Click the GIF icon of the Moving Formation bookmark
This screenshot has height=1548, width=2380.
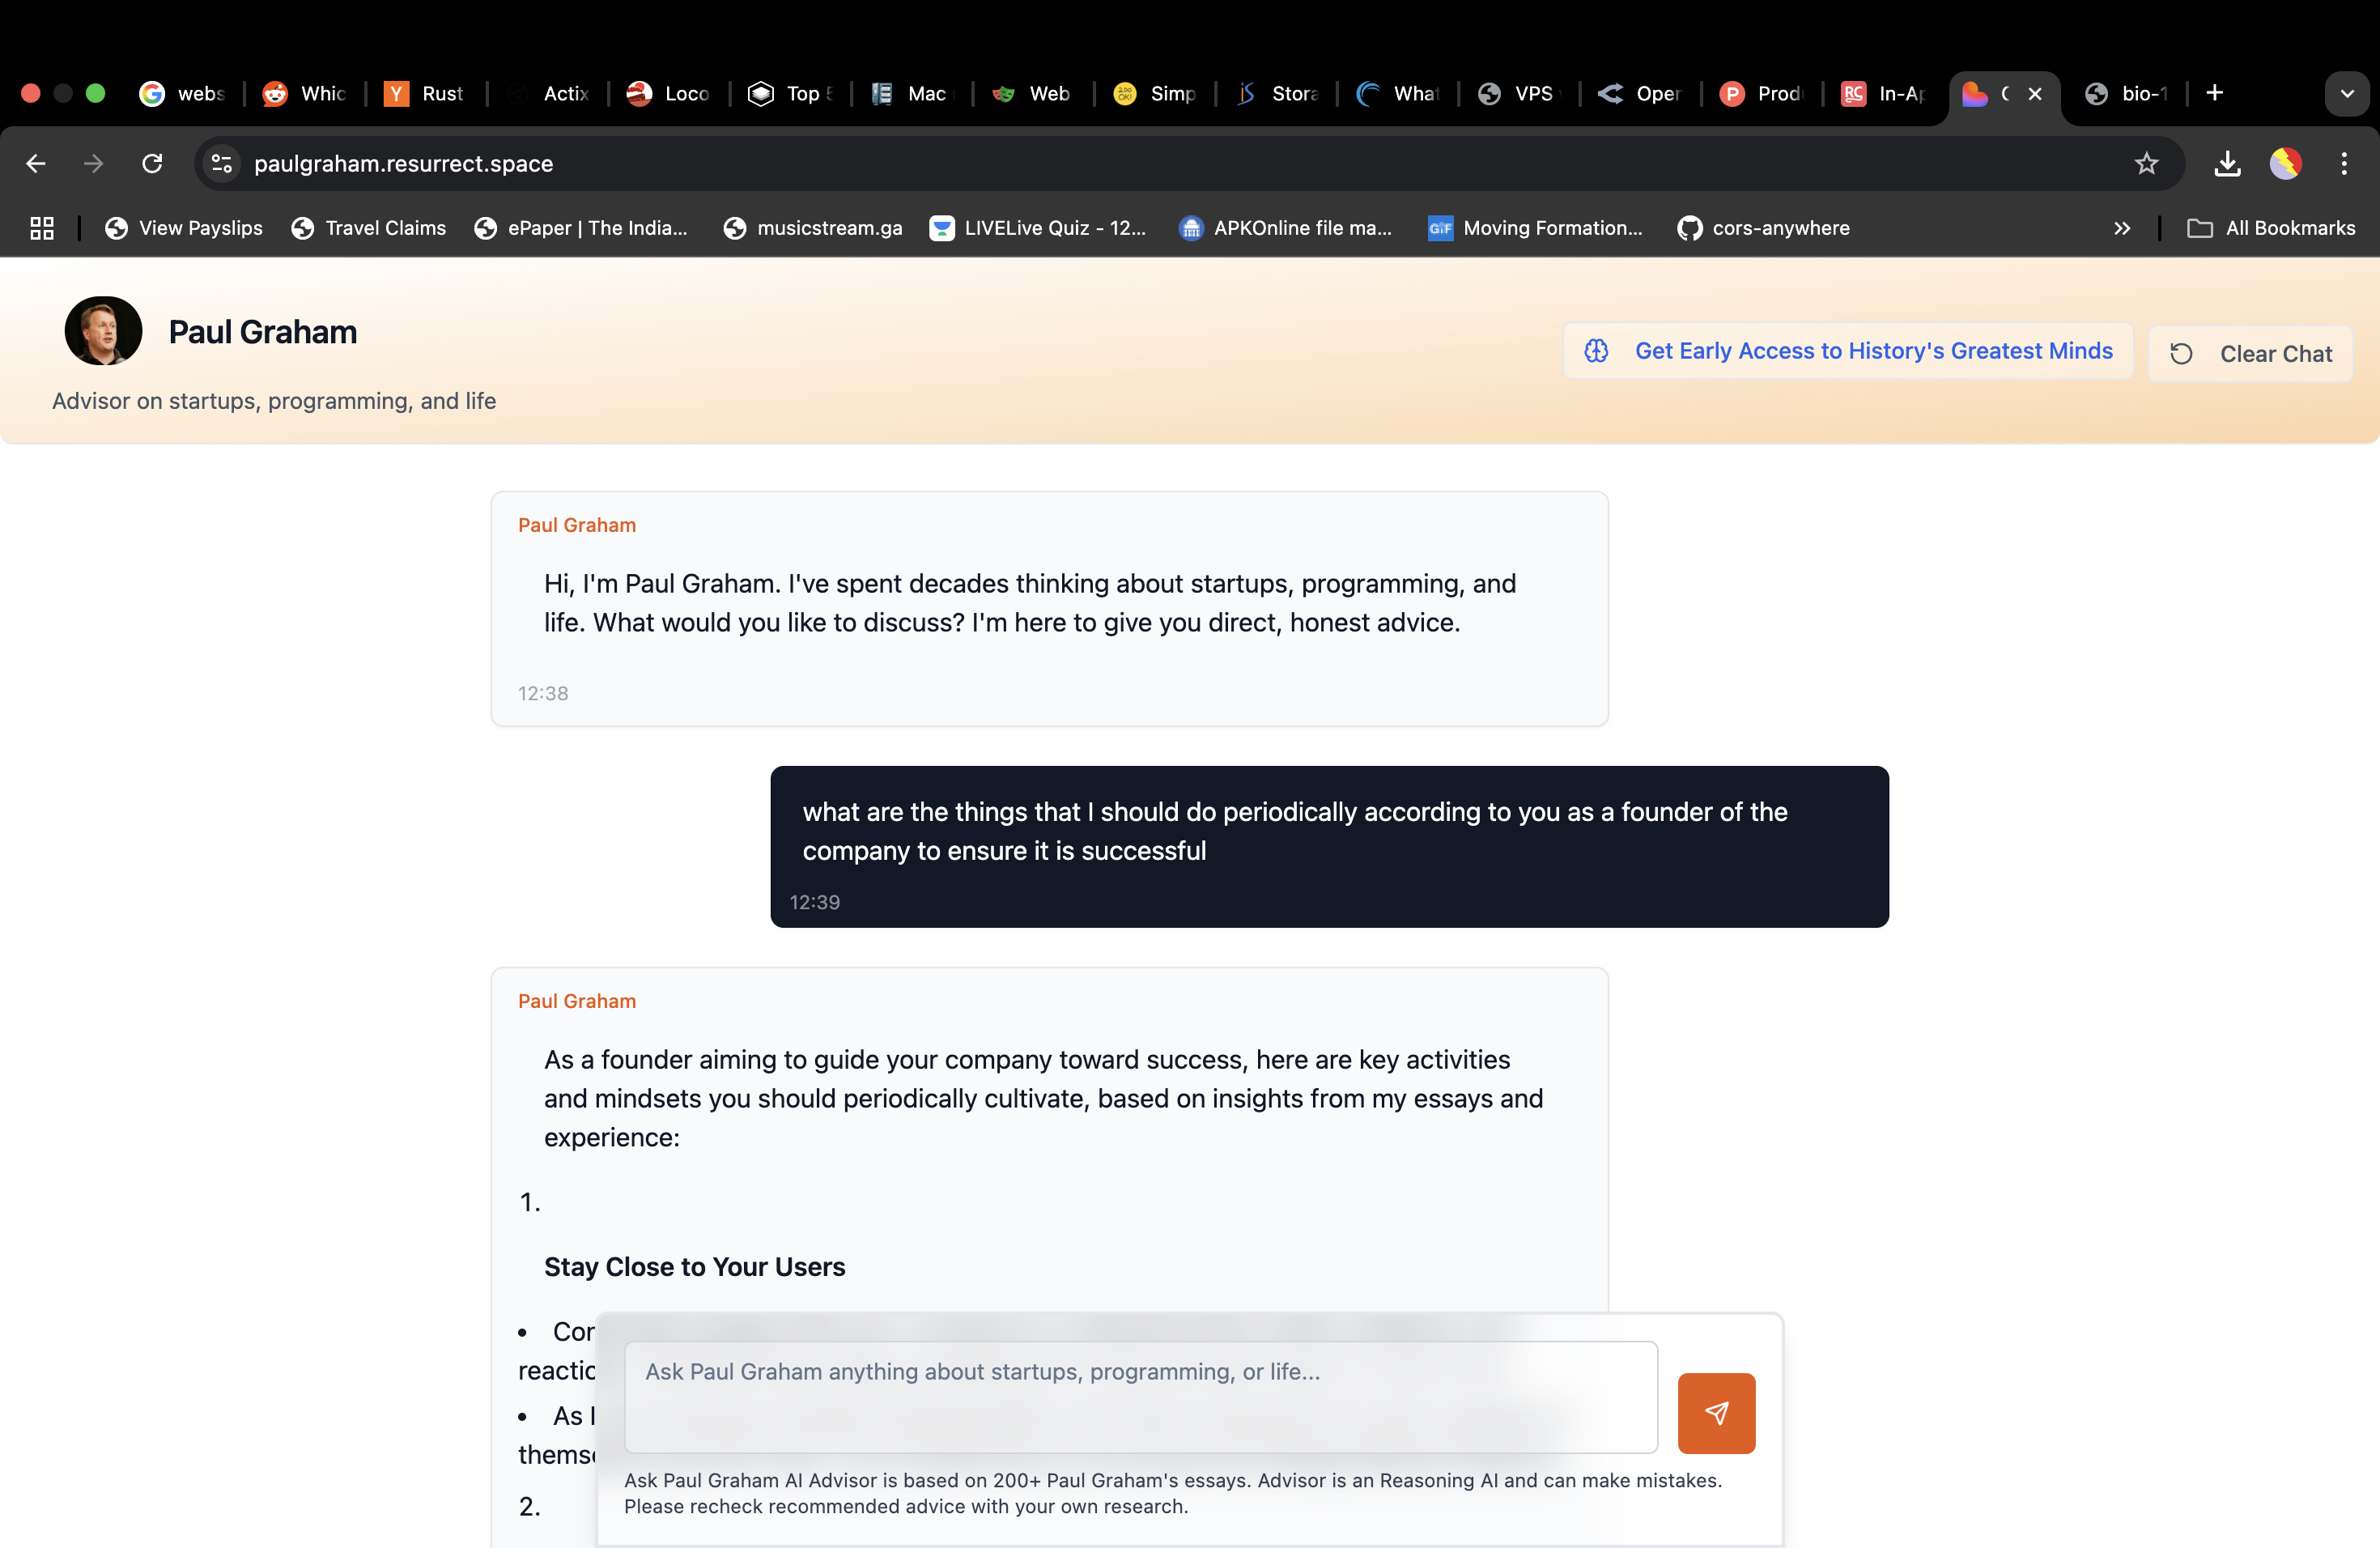click(x=1440, y=228)
